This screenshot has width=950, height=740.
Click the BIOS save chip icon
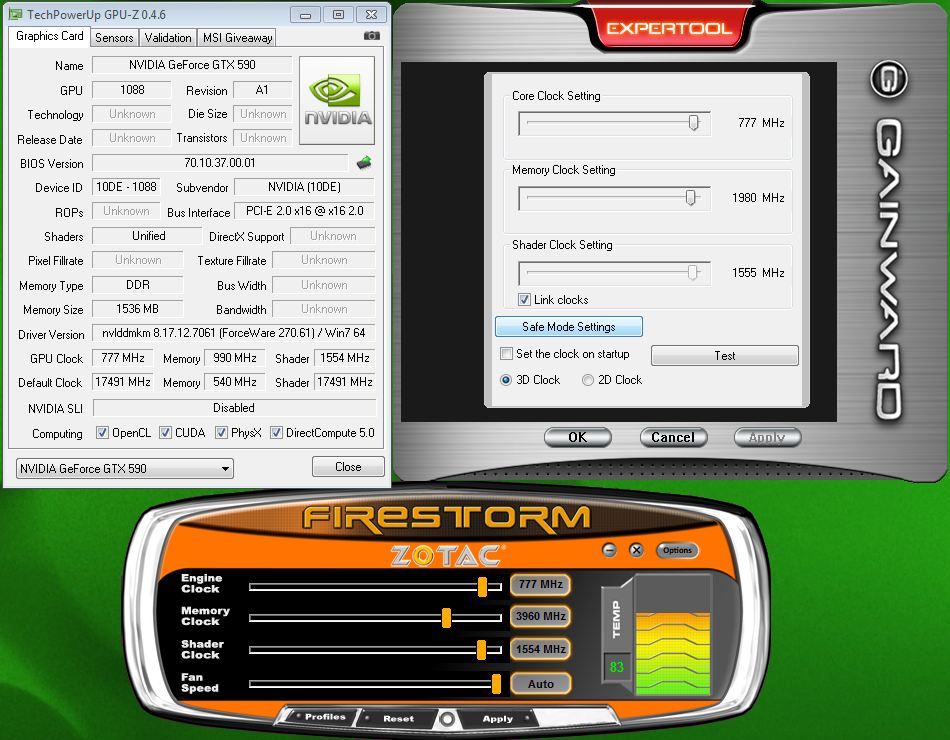364,162
